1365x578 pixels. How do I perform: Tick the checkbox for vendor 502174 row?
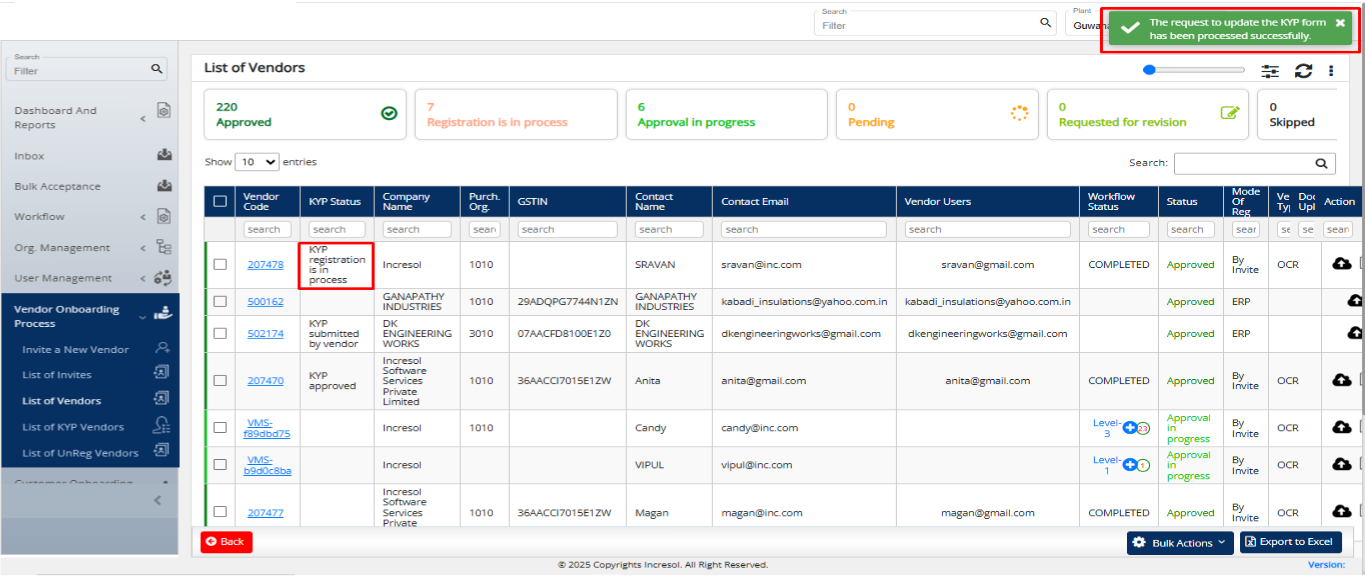(220, 333)
